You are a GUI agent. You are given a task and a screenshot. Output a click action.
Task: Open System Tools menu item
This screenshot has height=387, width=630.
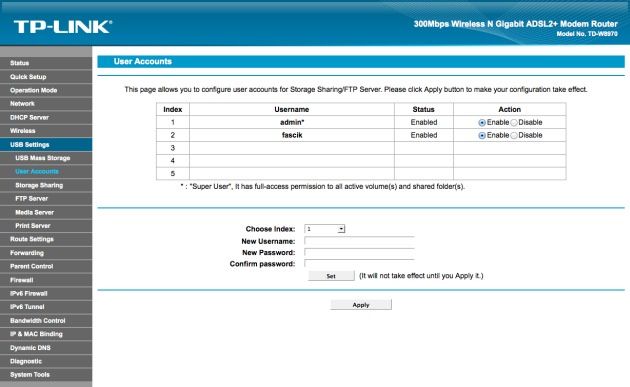click(x=46, y=375)
